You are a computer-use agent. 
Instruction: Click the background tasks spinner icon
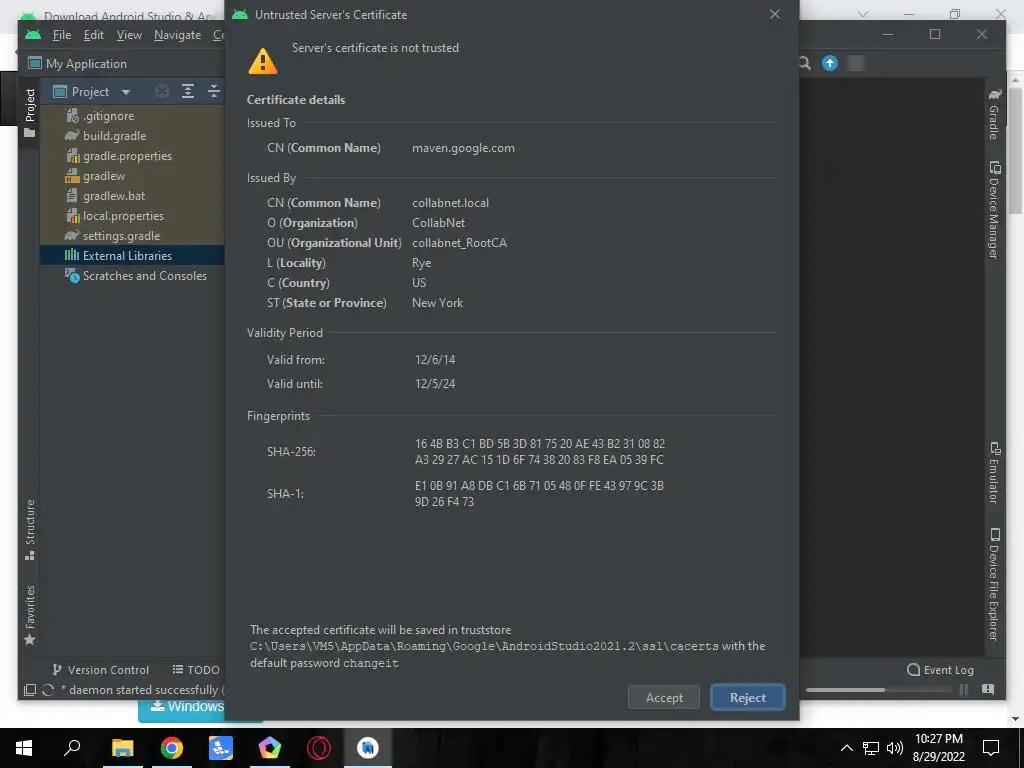coord(48,690)
